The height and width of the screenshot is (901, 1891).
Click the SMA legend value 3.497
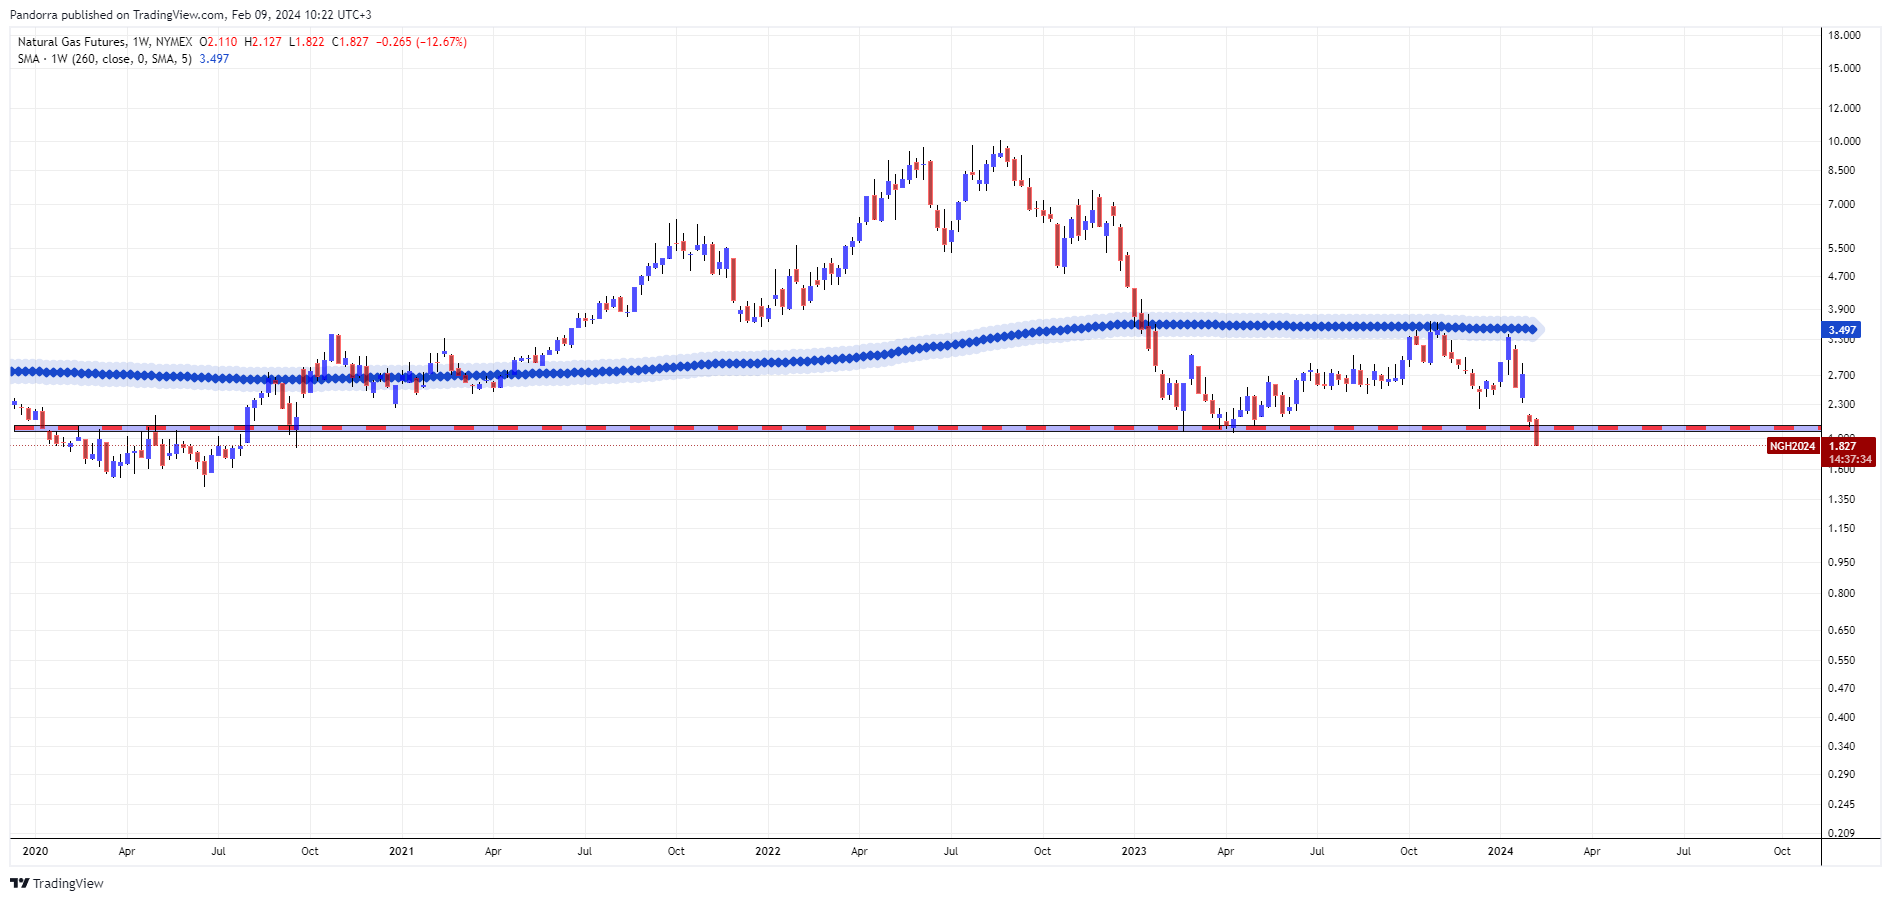point(214,59)
